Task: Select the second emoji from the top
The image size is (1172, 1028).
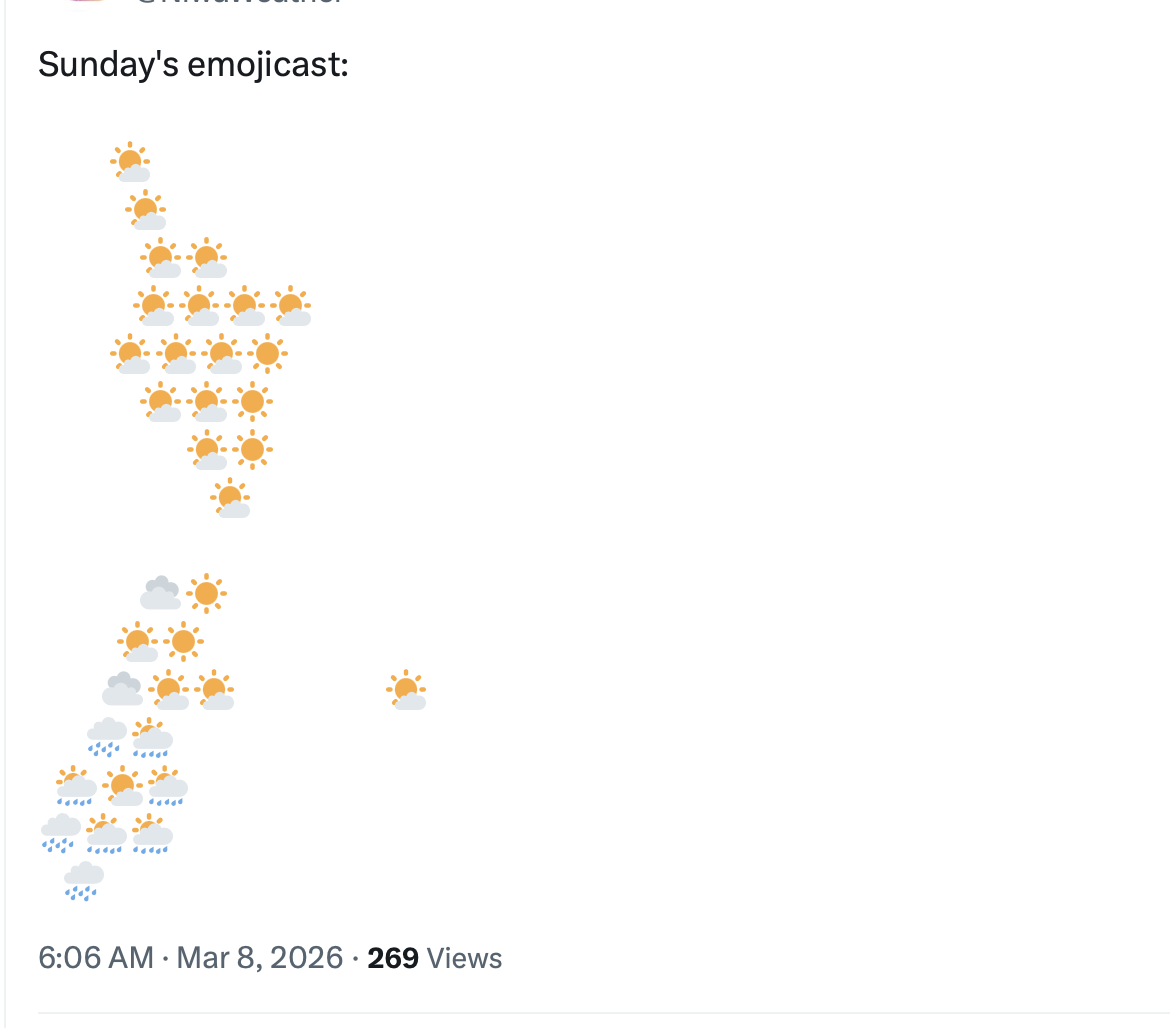Action: 146,210
